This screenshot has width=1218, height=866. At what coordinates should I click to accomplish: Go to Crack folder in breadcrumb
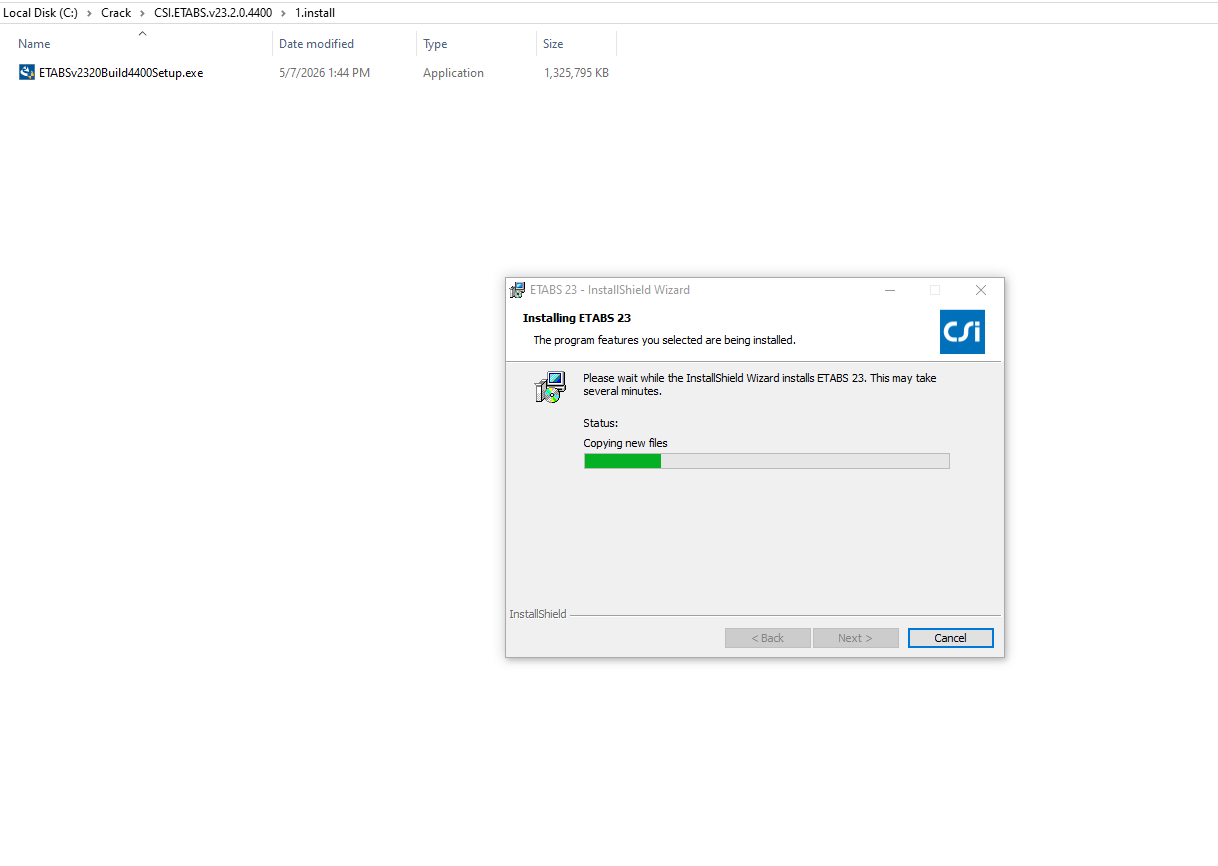116,13
